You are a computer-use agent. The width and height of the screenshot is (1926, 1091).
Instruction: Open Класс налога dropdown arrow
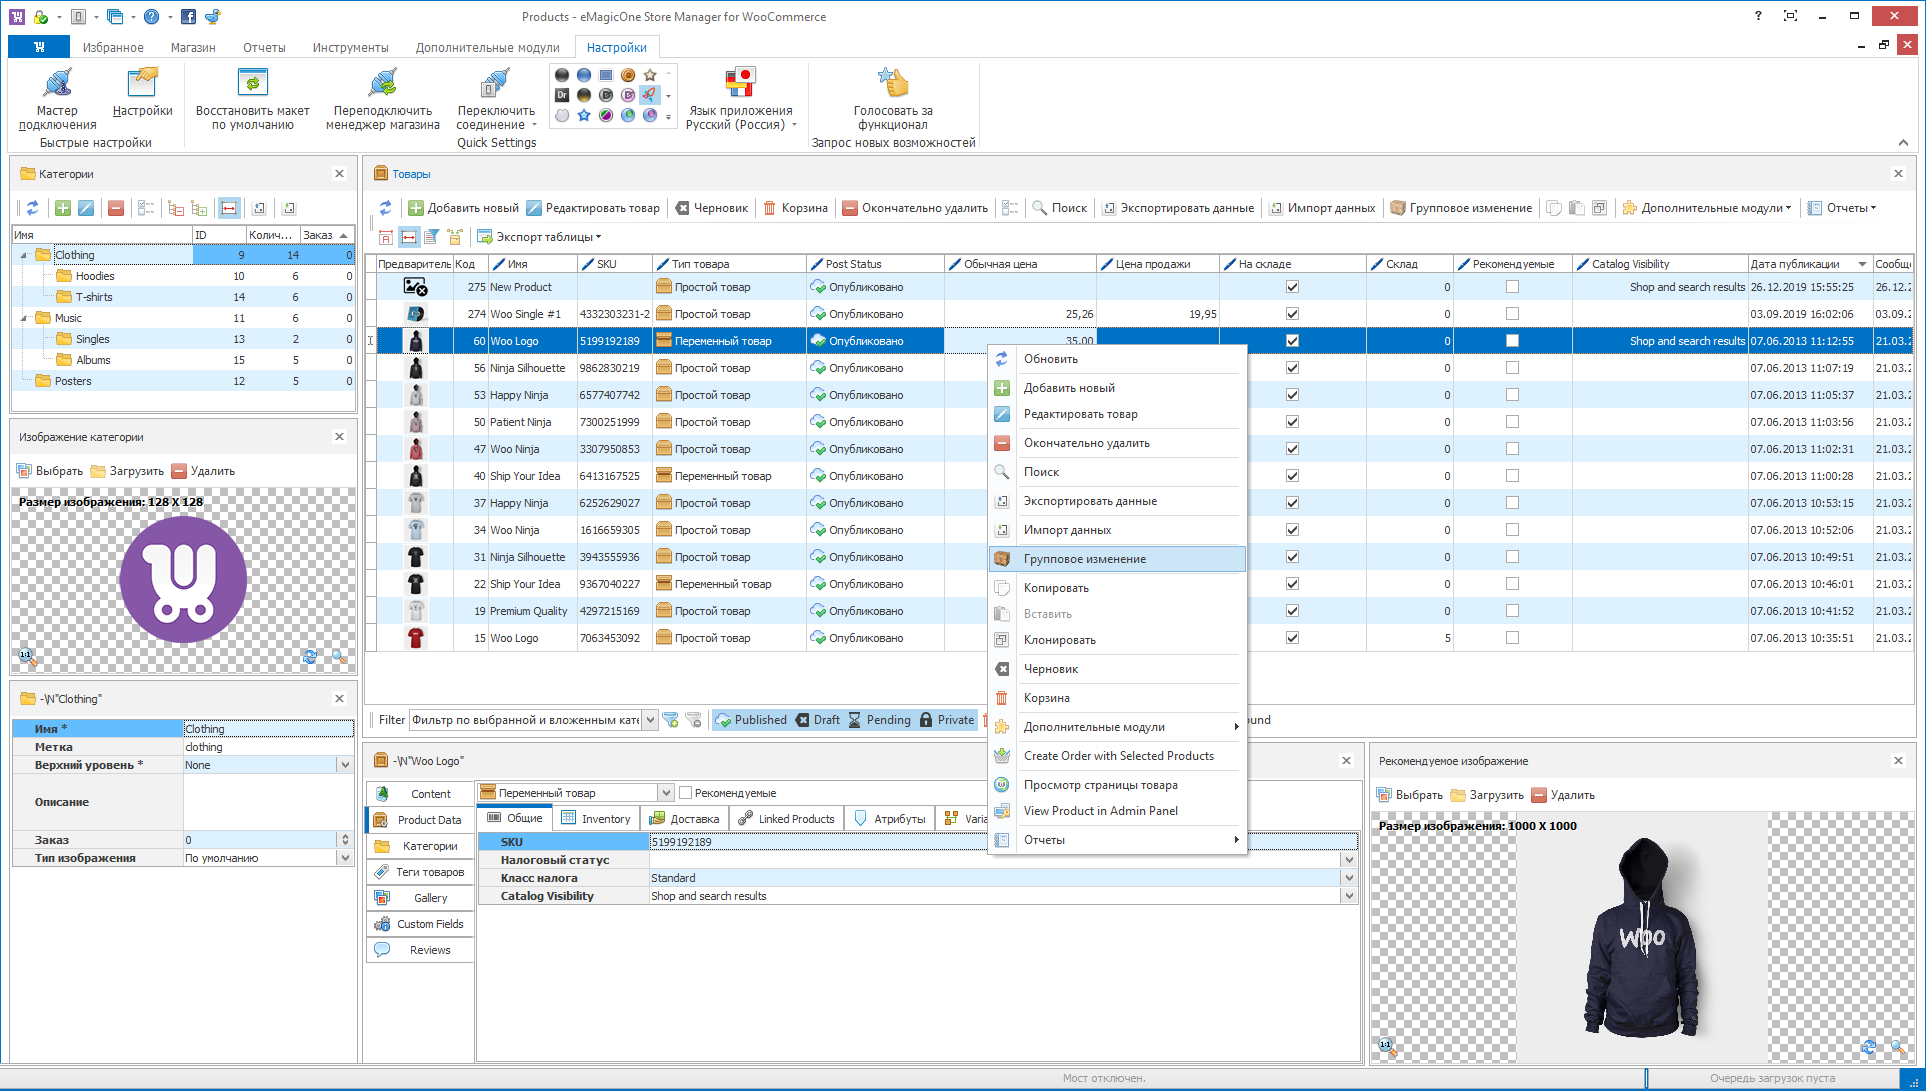pos(1349,878)
